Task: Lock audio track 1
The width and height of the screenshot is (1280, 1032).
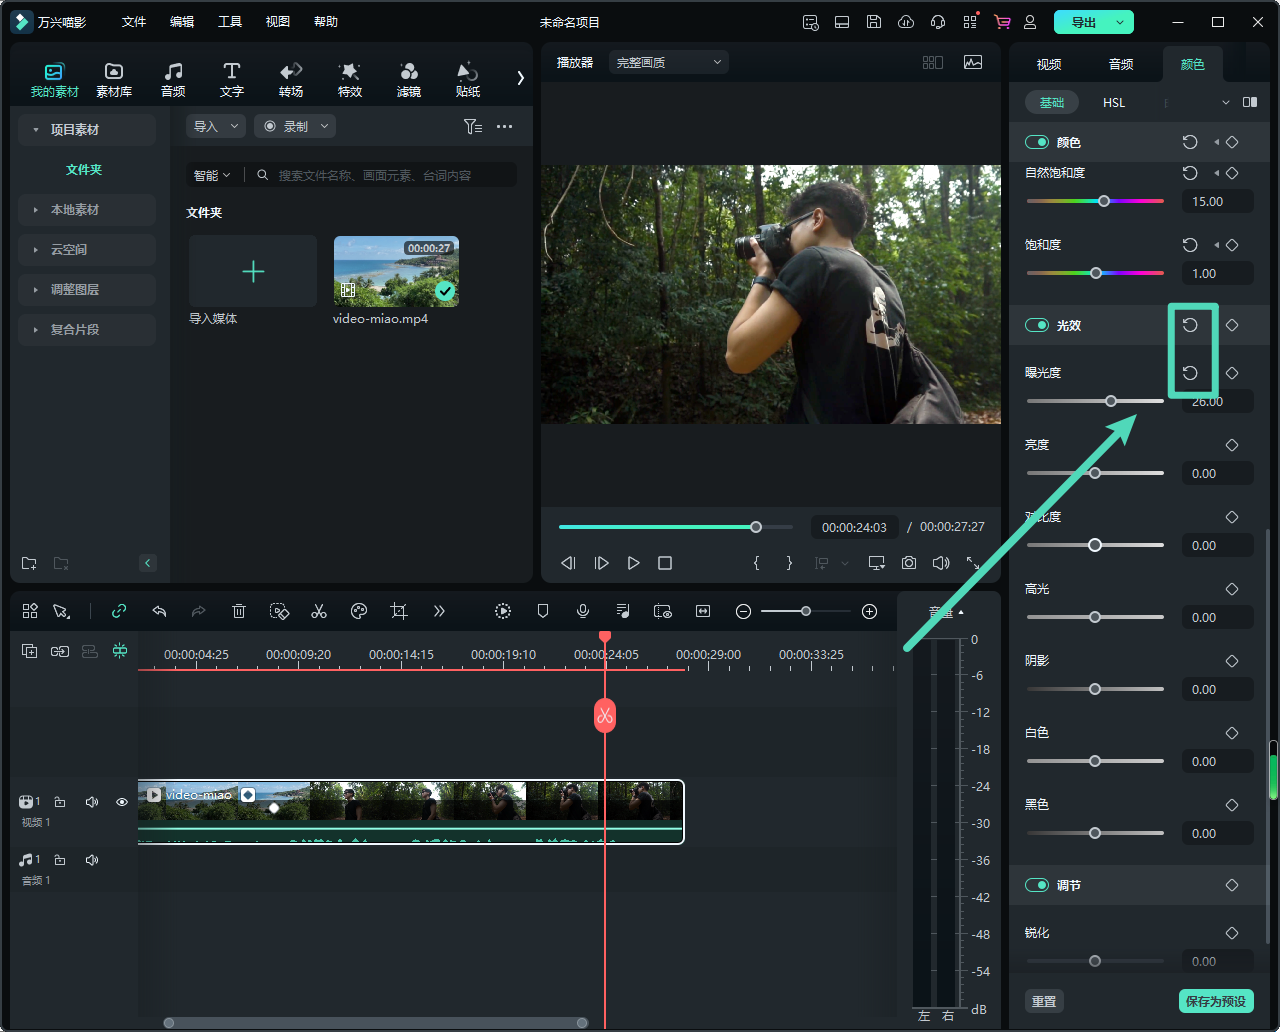Action: pos(60,860)
